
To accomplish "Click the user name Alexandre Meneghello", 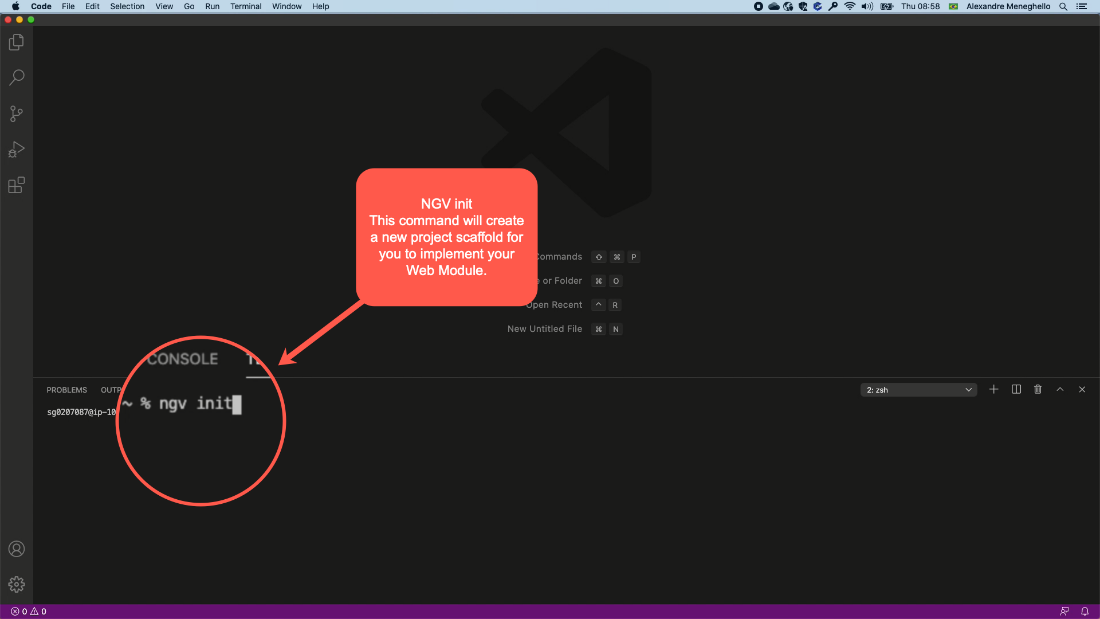I will click(1008, 6).
